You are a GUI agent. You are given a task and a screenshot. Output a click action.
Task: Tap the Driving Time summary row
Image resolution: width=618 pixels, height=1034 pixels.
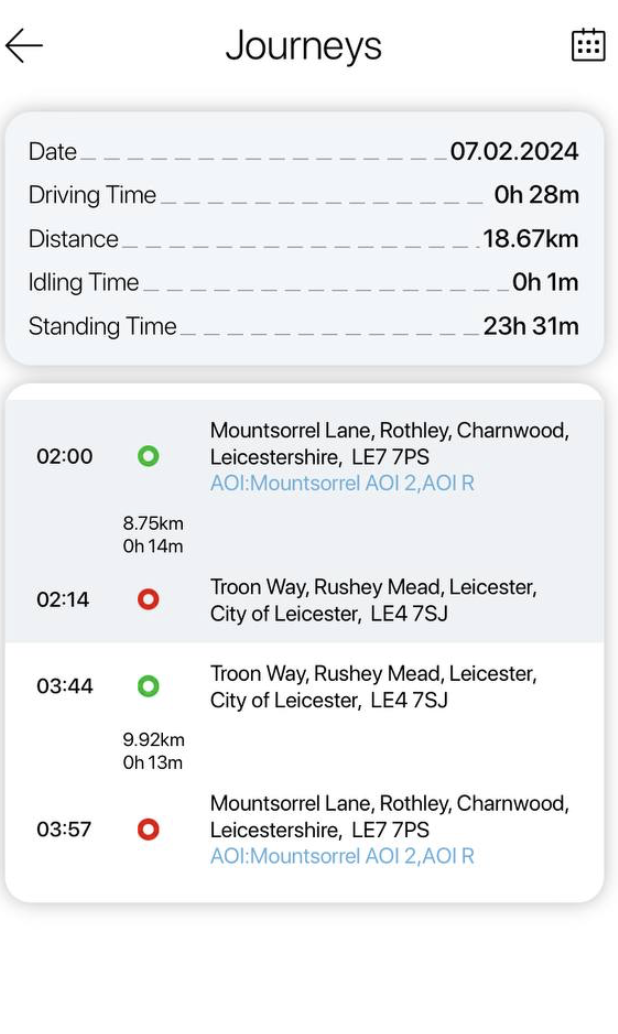[x=303, y=195]
